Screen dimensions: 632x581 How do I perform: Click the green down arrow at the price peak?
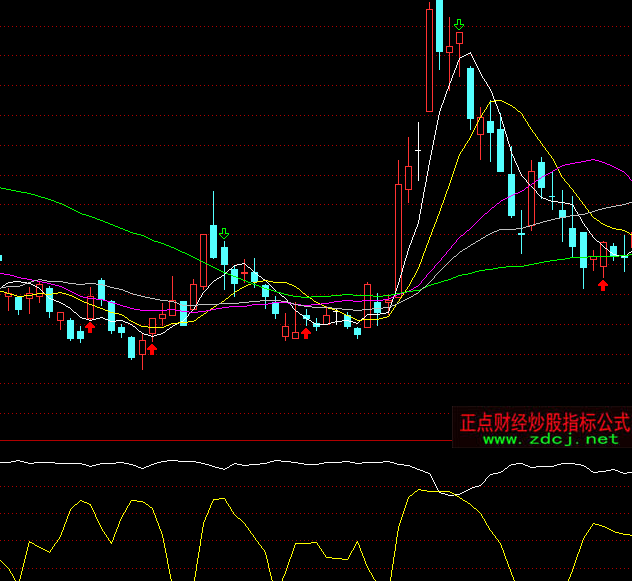coord(459,24)
